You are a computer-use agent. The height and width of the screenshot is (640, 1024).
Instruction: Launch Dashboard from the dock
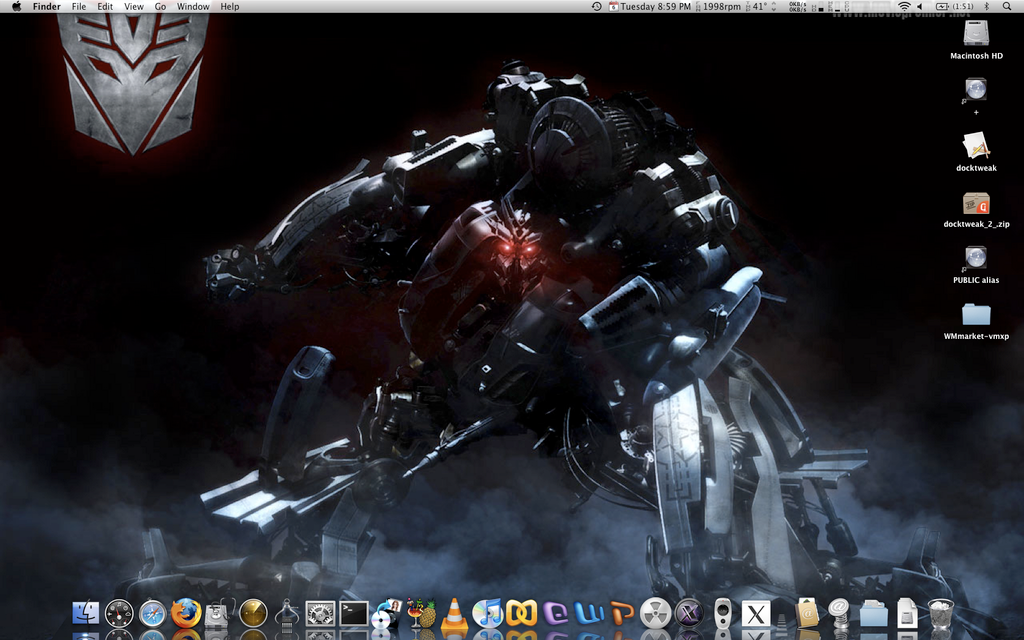point(119,614)
